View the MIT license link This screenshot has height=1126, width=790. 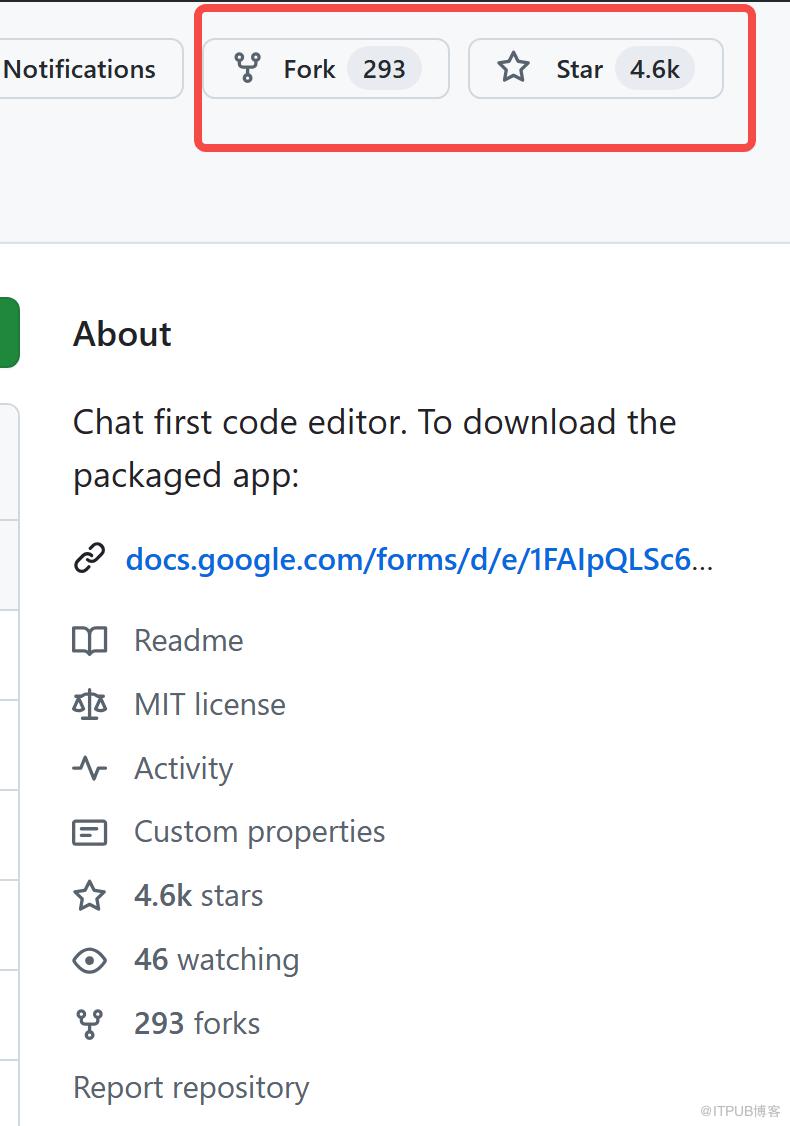tap(209, 704)
